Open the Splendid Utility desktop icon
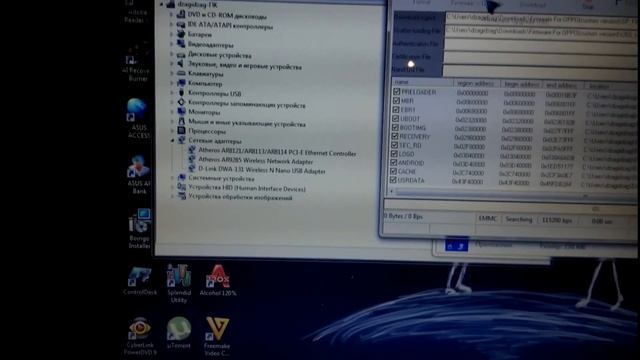This screenshot has height=360, width=640. click(x=179, y=283)
